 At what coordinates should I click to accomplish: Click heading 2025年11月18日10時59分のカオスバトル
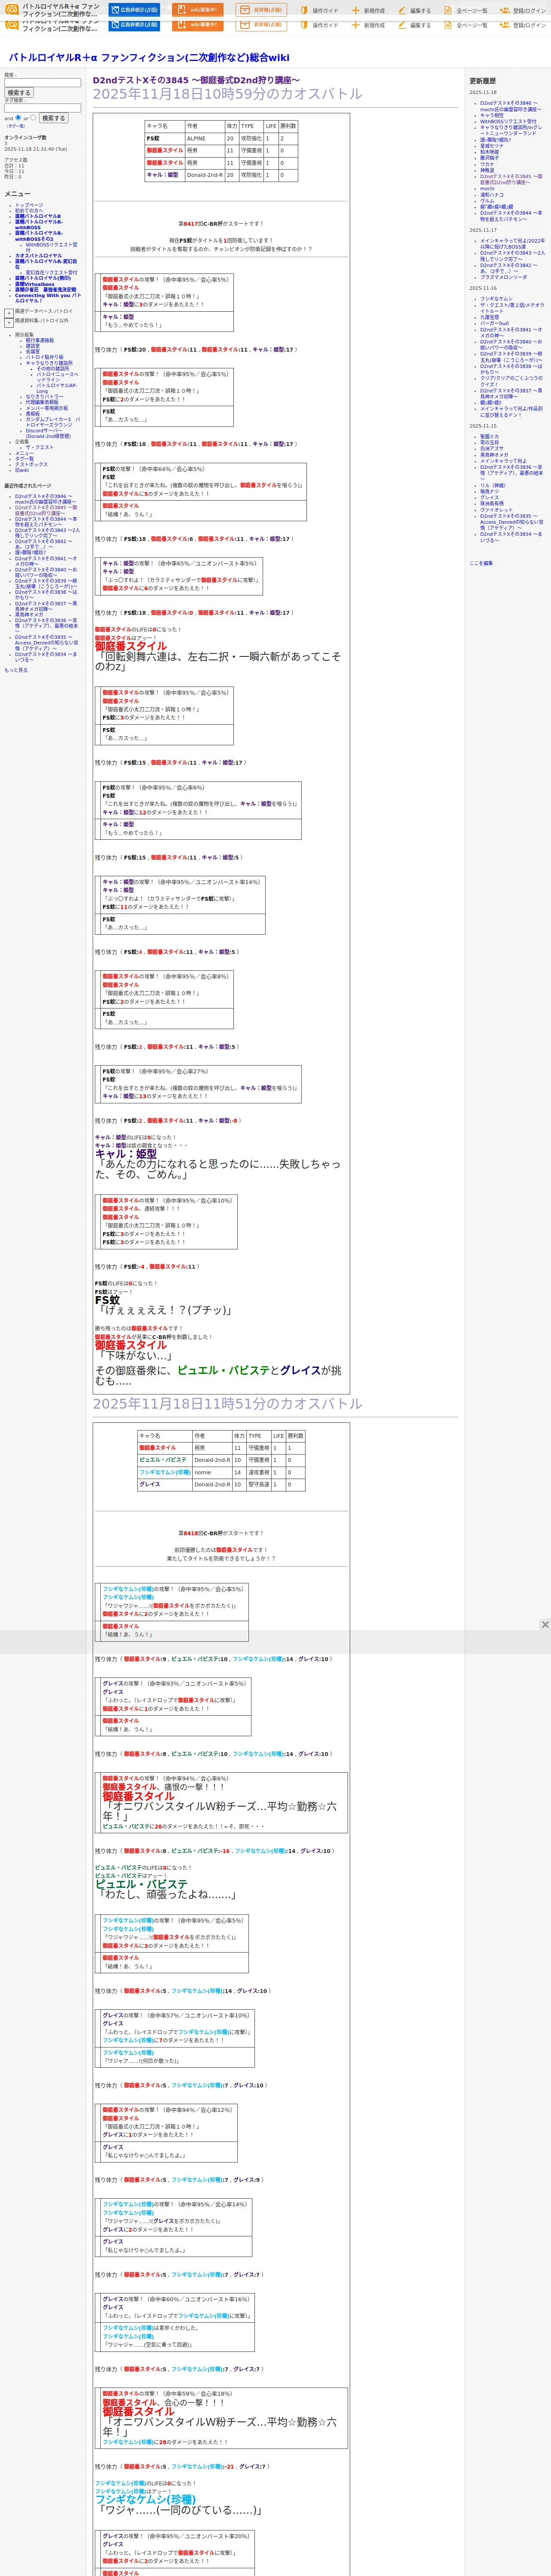pyautogui.click(x=228, y=94)
